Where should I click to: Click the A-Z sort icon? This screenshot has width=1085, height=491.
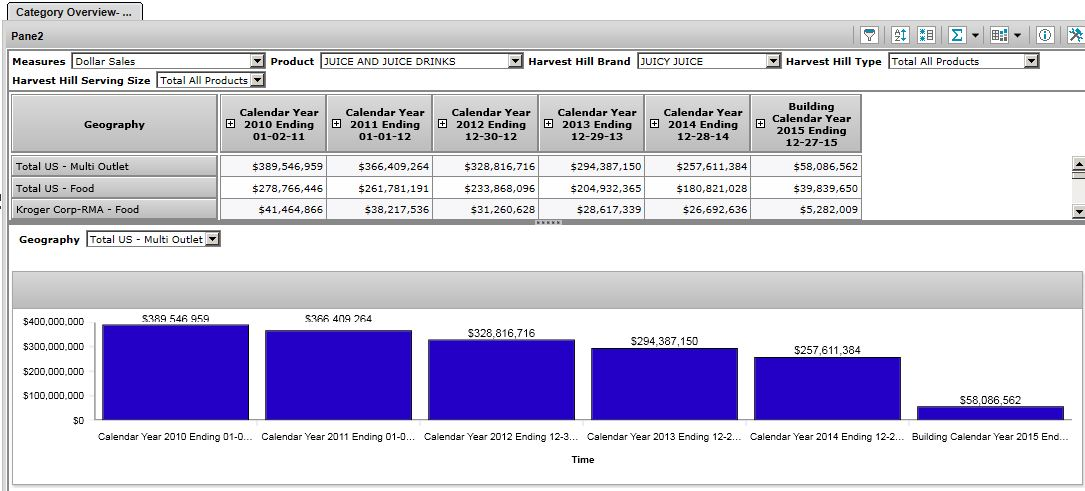(x=899, y=35)
